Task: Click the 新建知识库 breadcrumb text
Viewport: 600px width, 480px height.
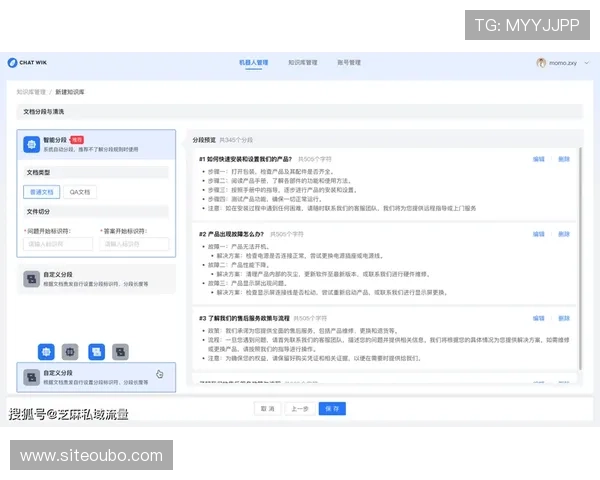Action: [70, 92]
